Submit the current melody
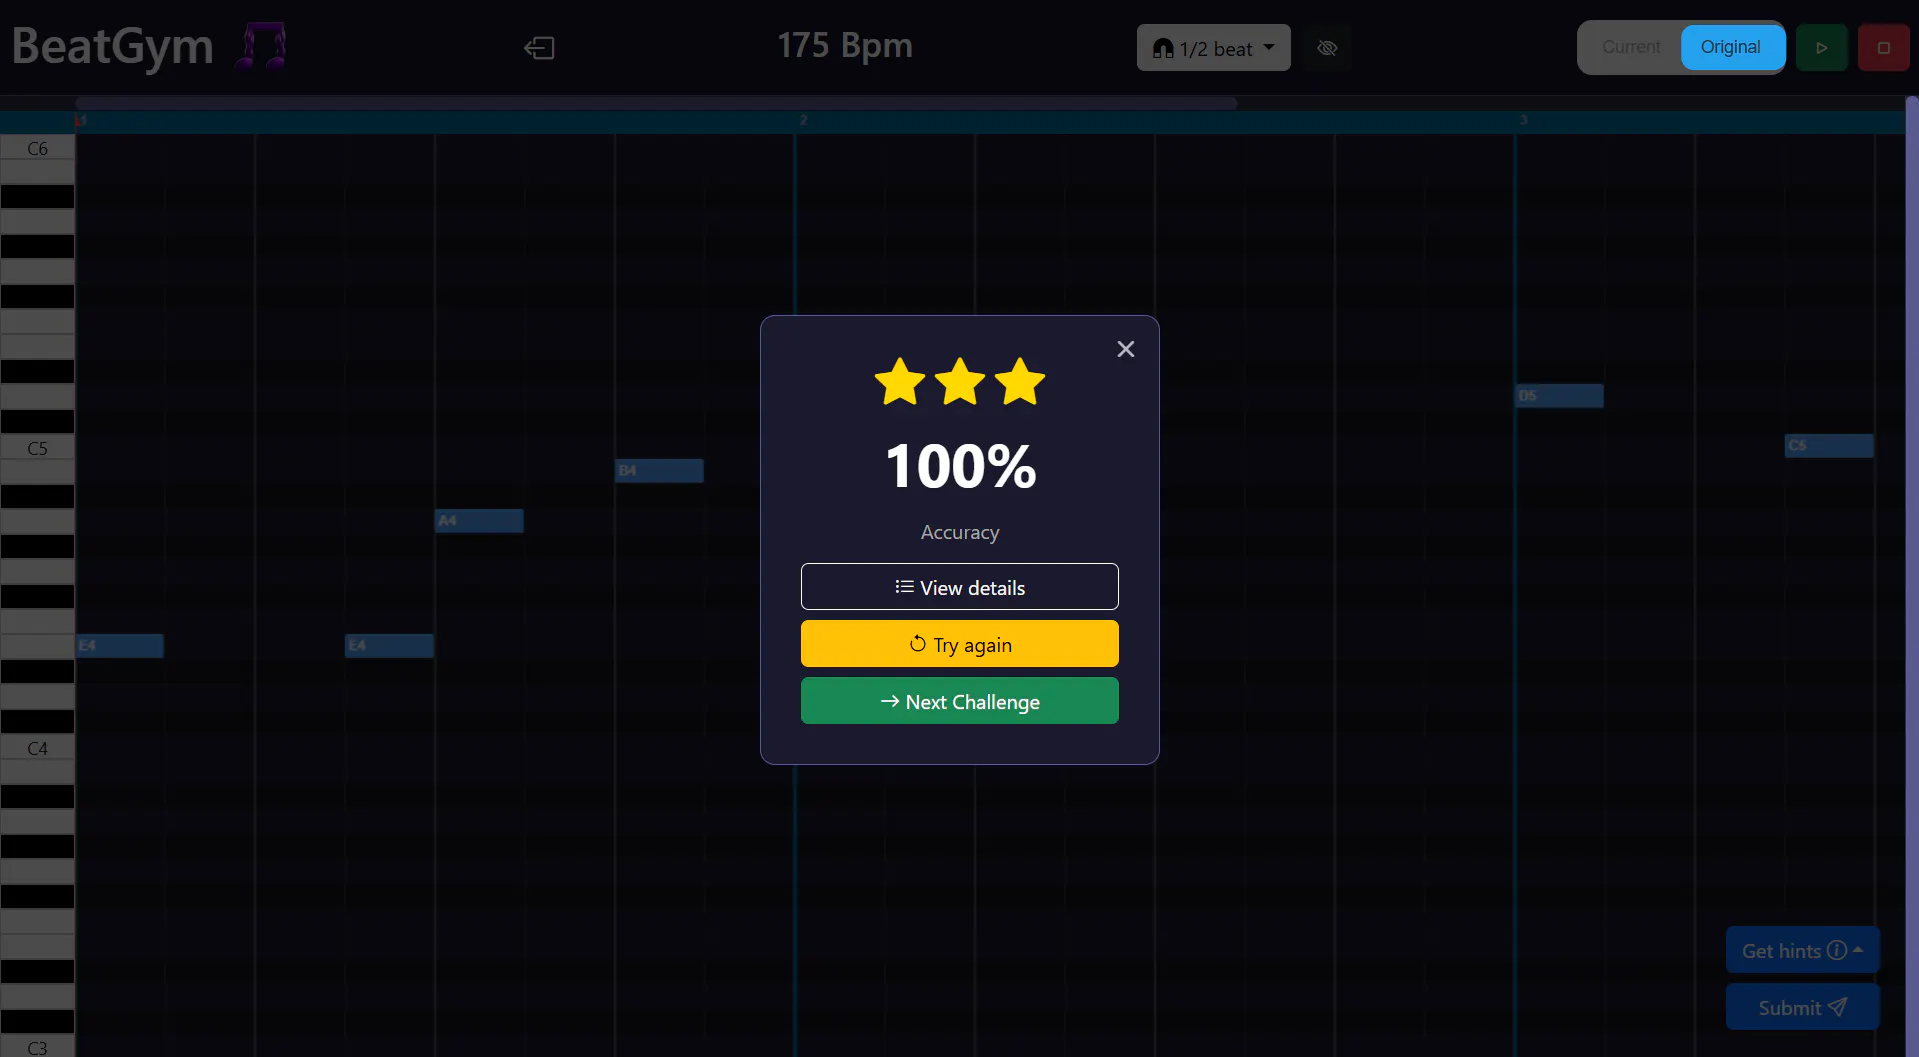1919x1057 pixels. click(1802, 1007)
